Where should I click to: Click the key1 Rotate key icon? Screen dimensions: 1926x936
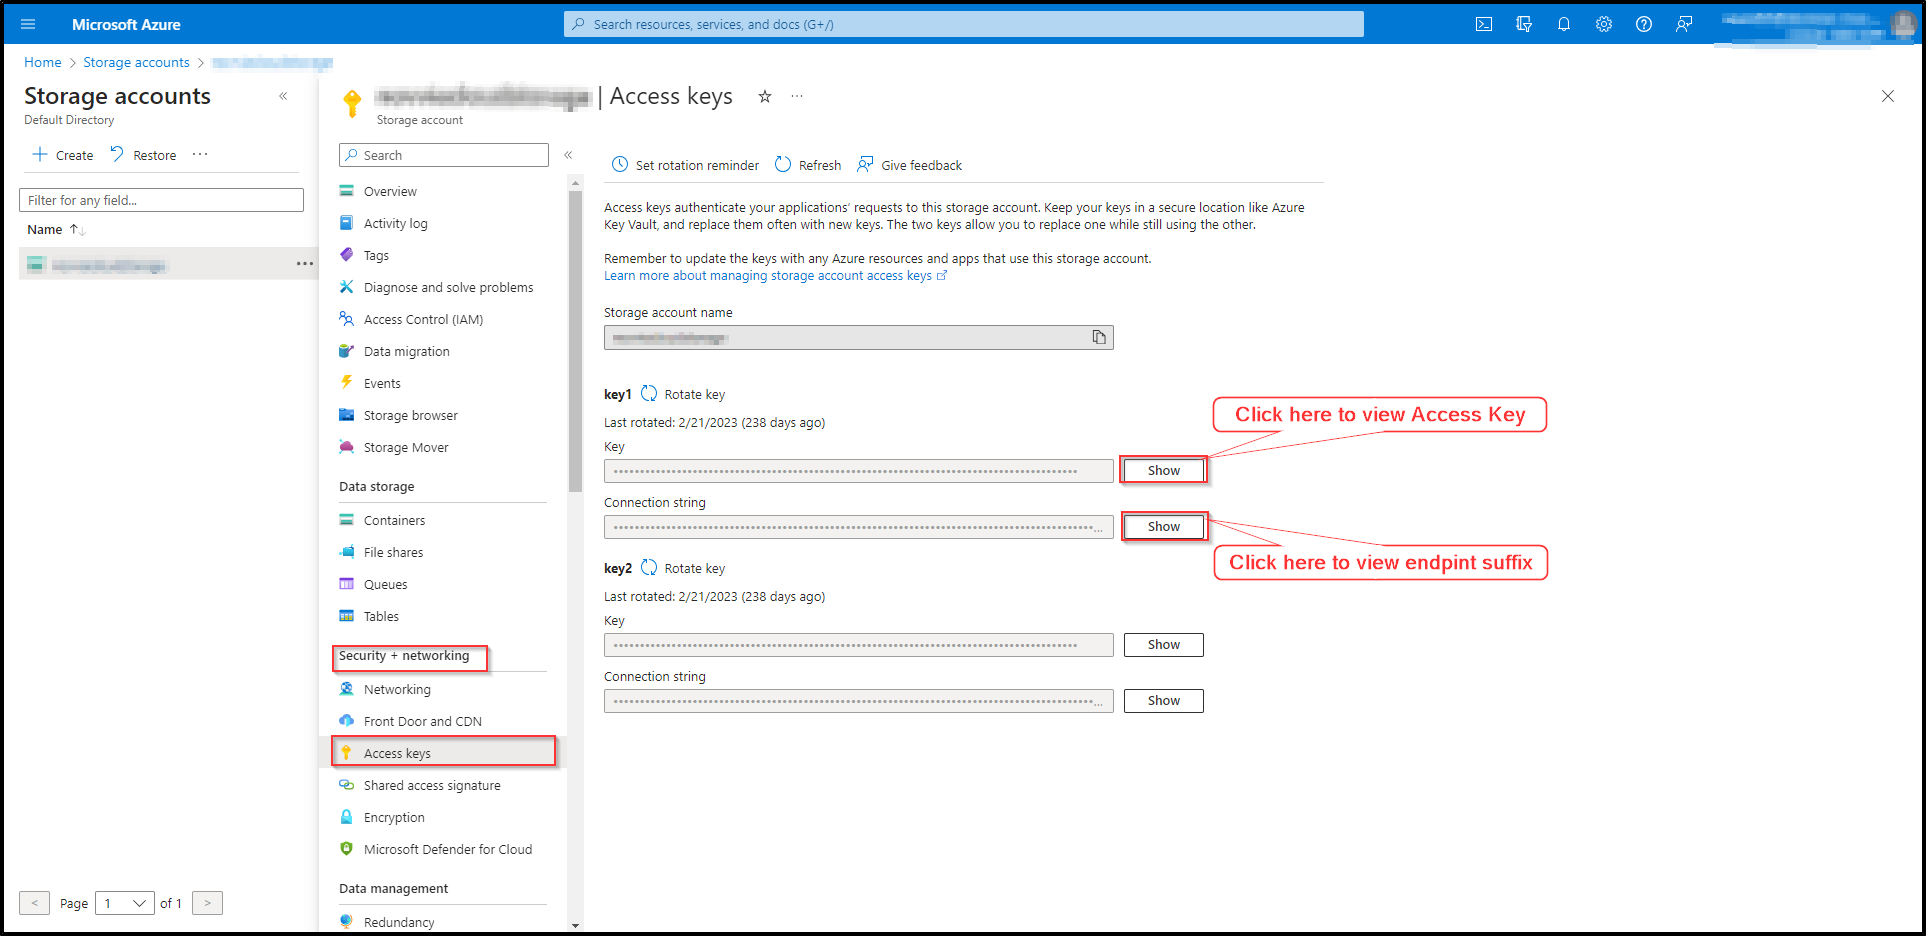click(x=649, y=394)
